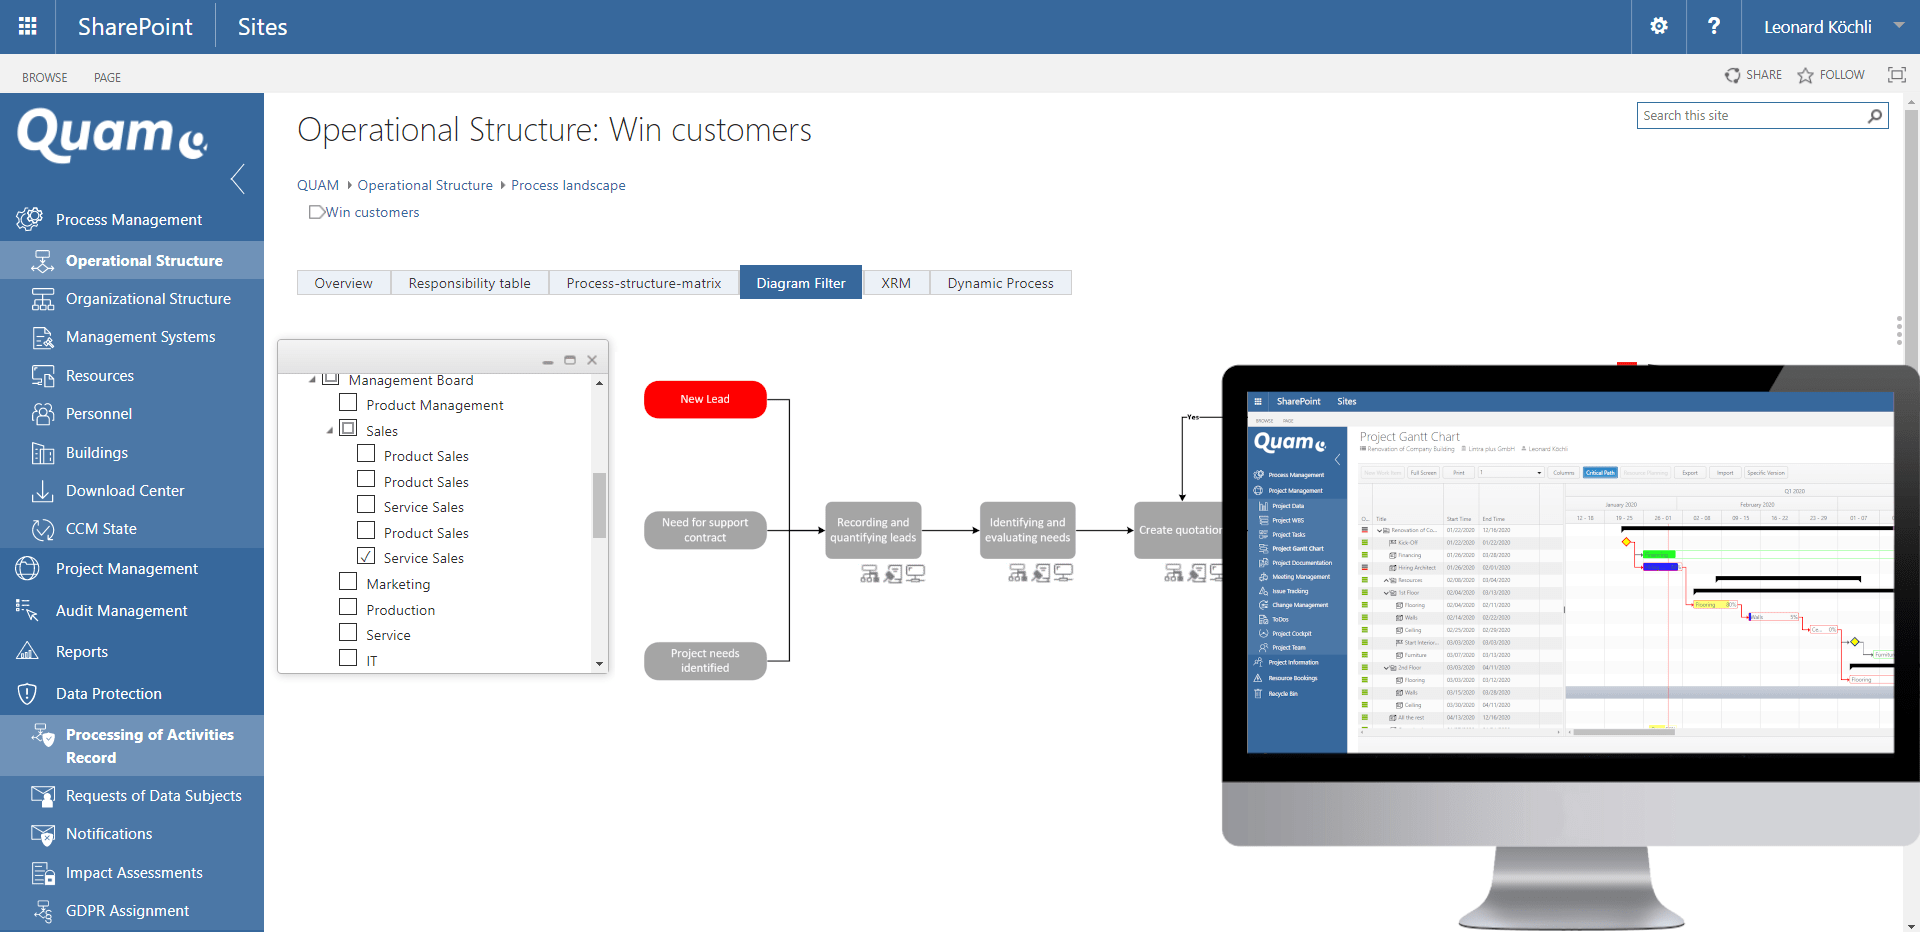Viewport: 1920px width, 932px height.
Task: Click the Organizational Structure icon in sidebar
Action: (42, 299)
